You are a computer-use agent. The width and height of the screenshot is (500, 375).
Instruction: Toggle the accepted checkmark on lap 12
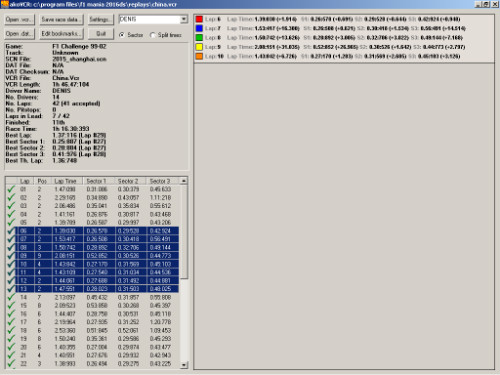[x=11, y=281]
